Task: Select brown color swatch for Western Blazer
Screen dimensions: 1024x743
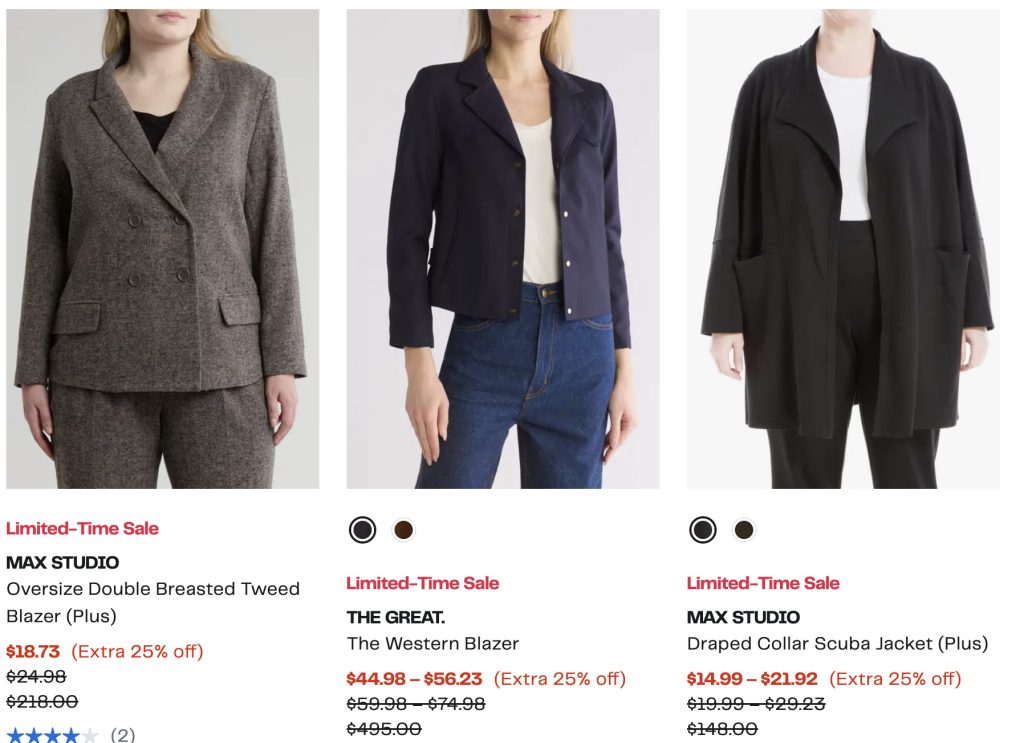Action: [404, 529]
